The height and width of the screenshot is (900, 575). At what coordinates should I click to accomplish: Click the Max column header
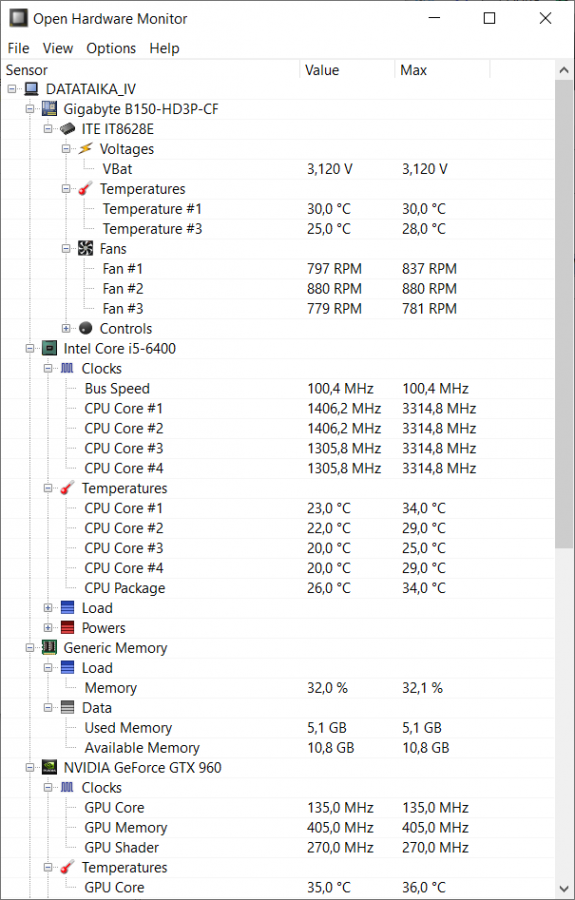point(442,70)
